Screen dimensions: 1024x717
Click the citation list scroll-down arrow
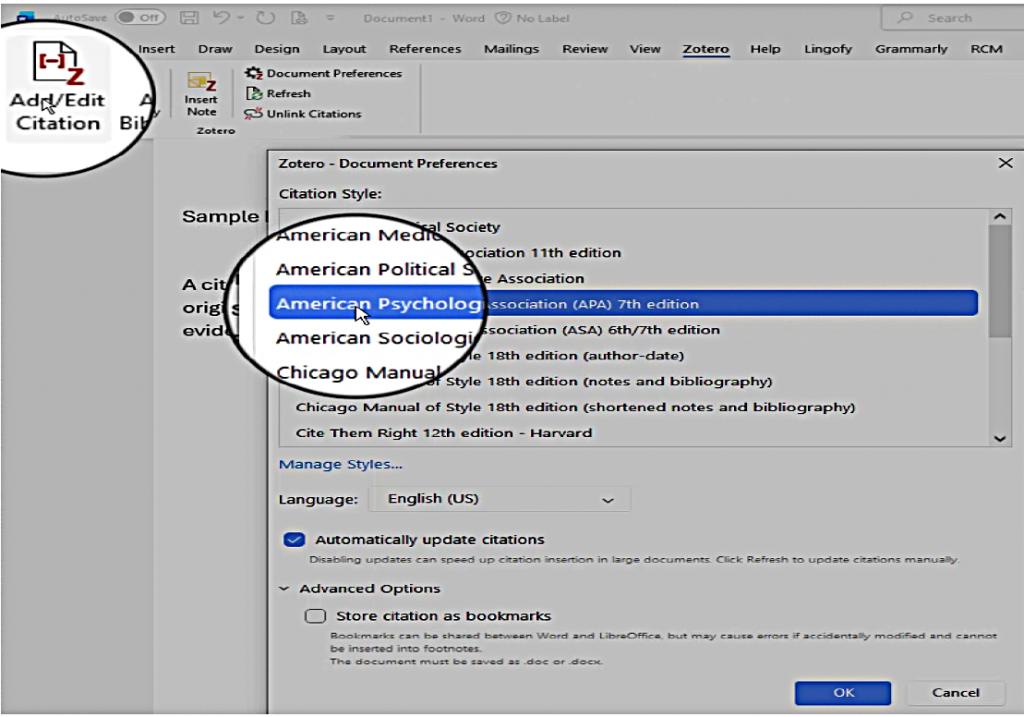999,437
